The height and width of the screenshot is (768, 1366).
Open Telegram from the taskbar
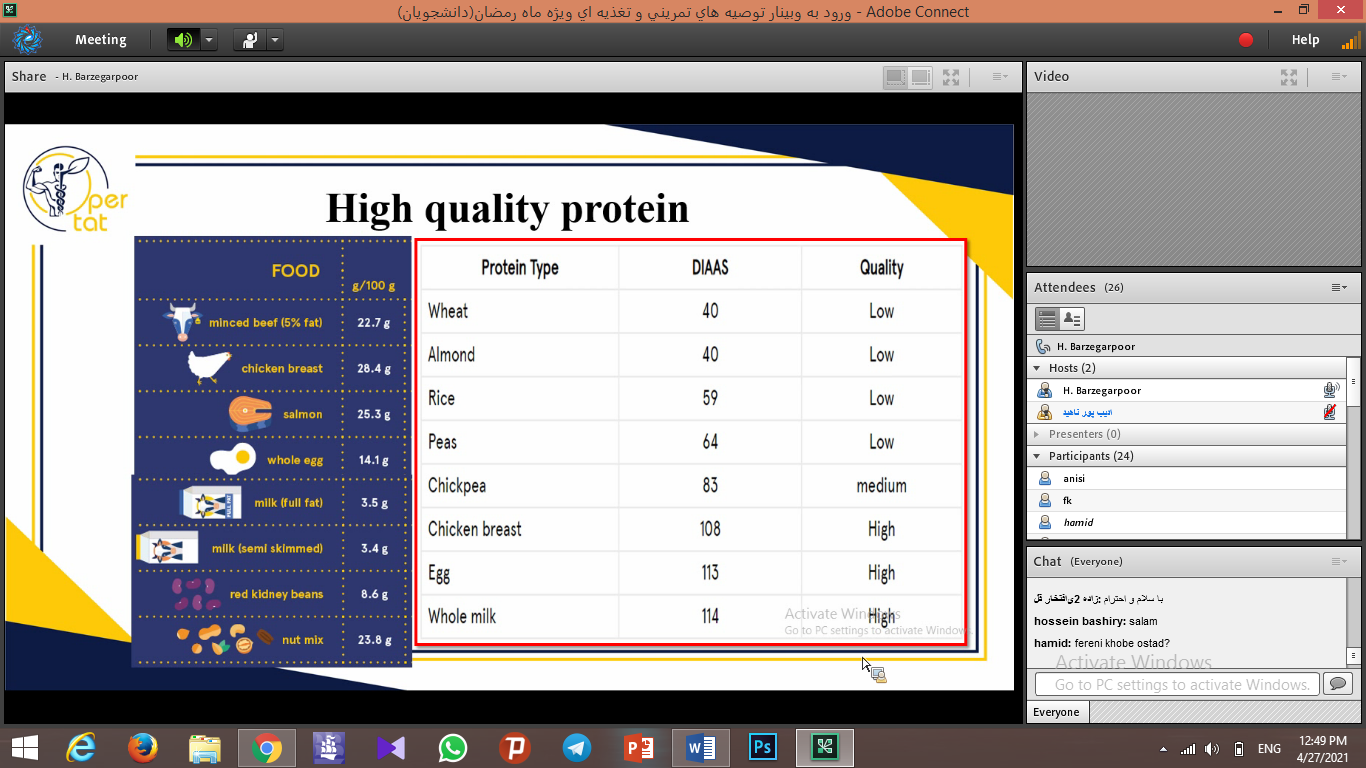(576, 747)
